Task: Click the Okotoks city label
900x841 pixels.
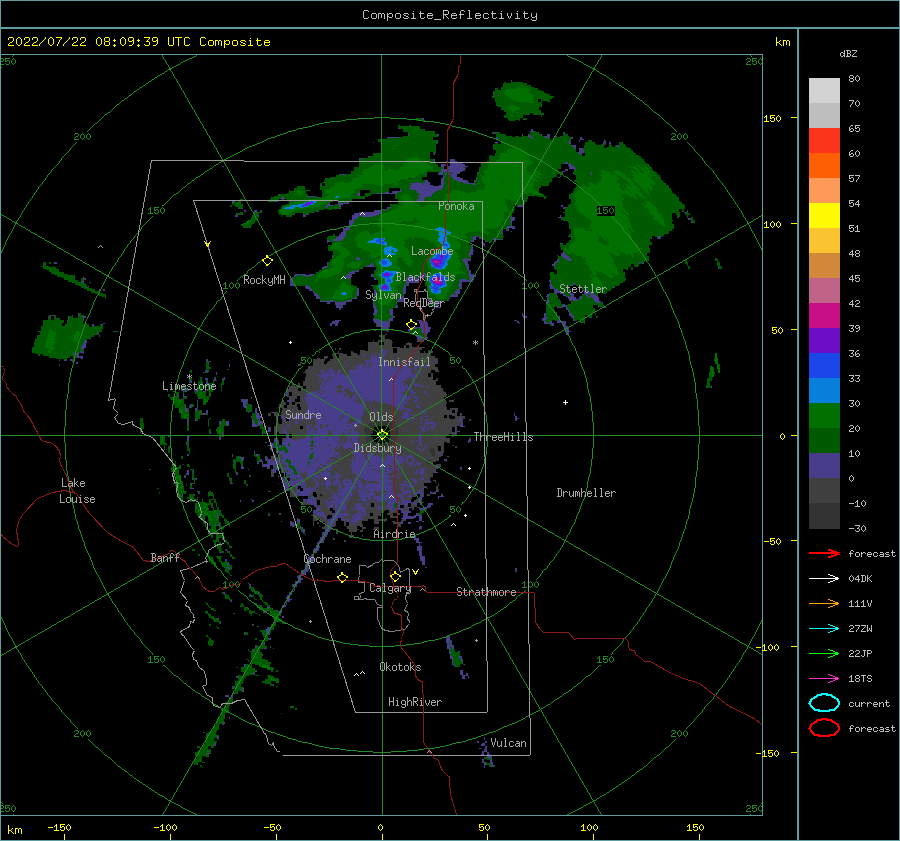Action: point(400,667)
